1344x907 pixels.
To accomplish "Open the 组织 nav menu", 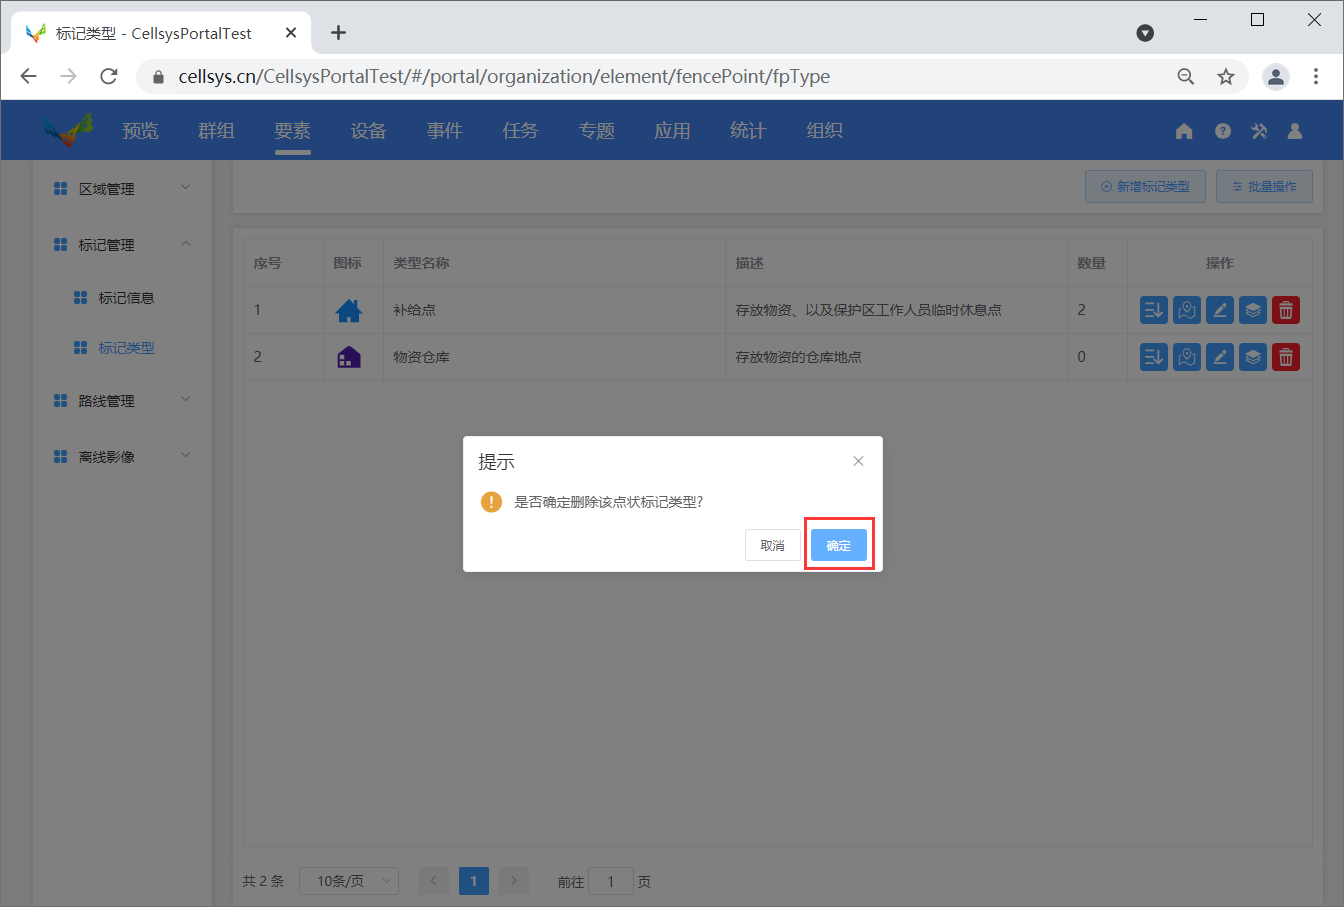I will pos(825,131).
